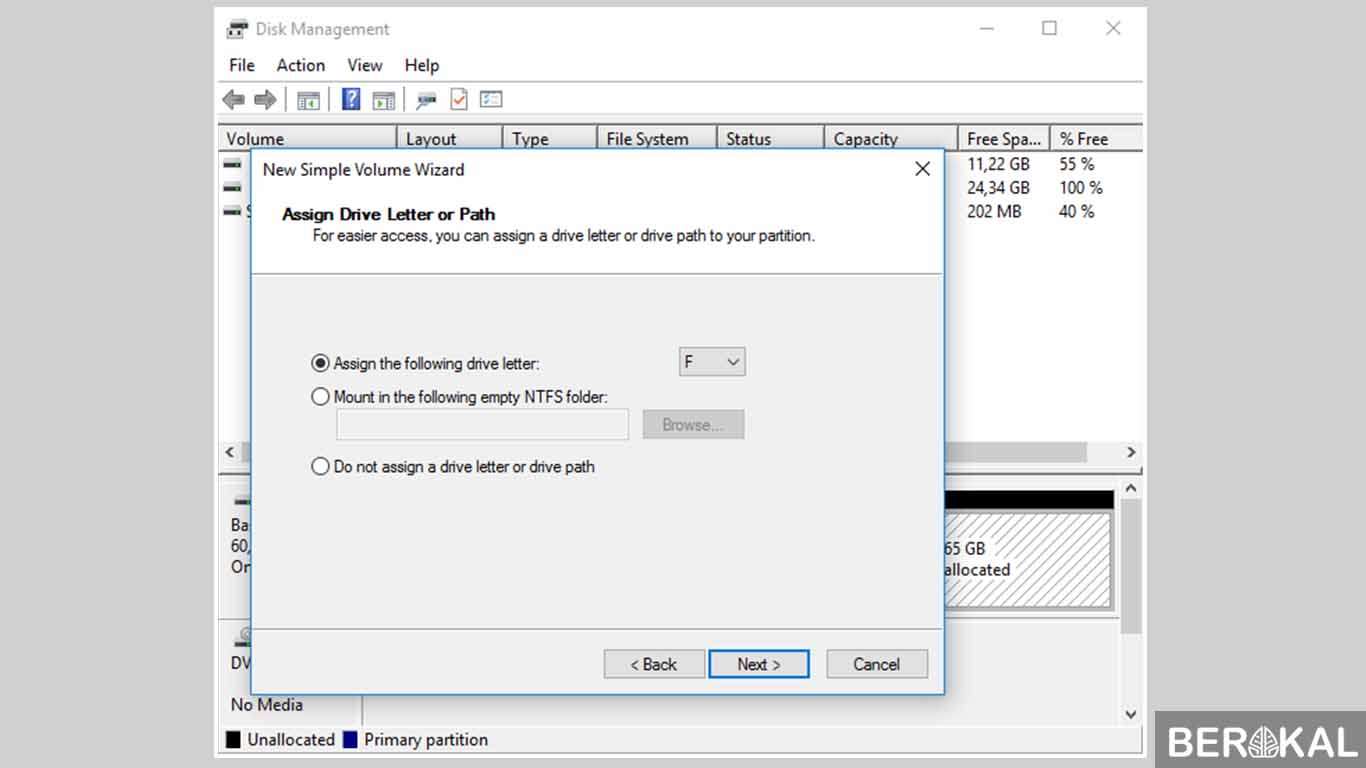This screenshot has height=768, width=1366.
Task: Click the Primary partition legend entry
Action: (x=416, y=740)
